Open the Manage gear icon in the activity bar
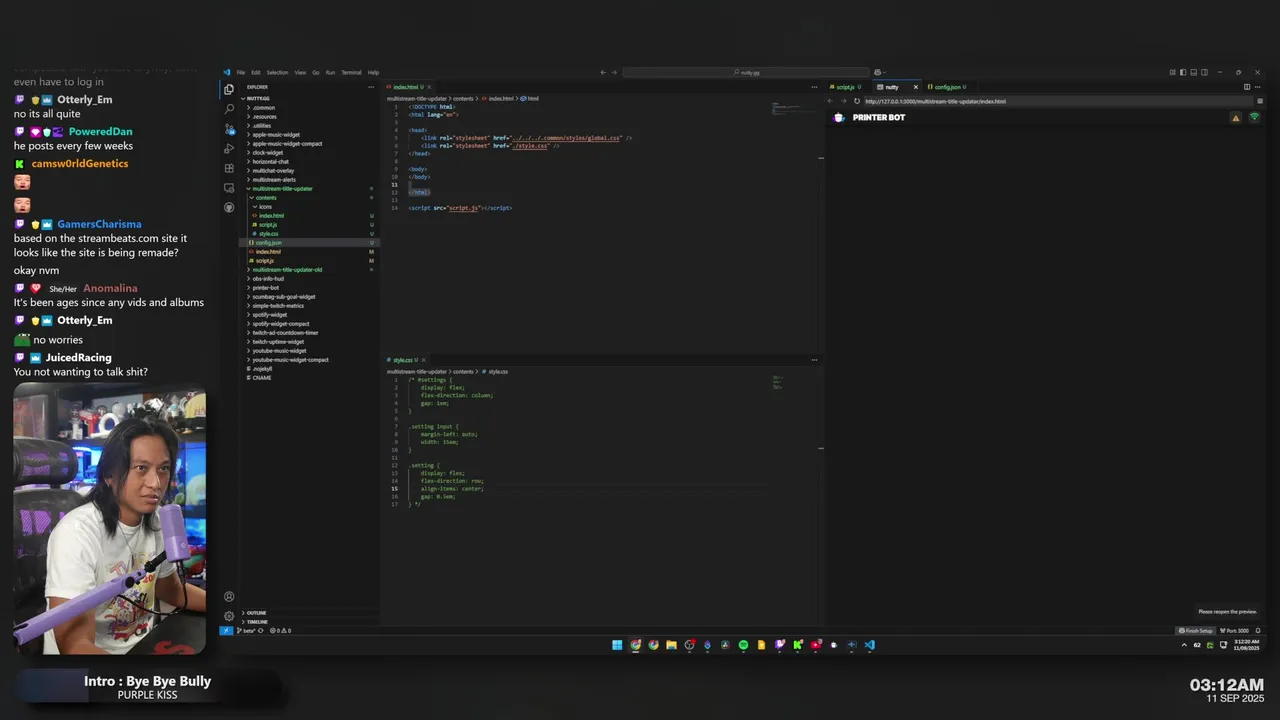This screenshot has width=1280, height=720. pos(229,616)
